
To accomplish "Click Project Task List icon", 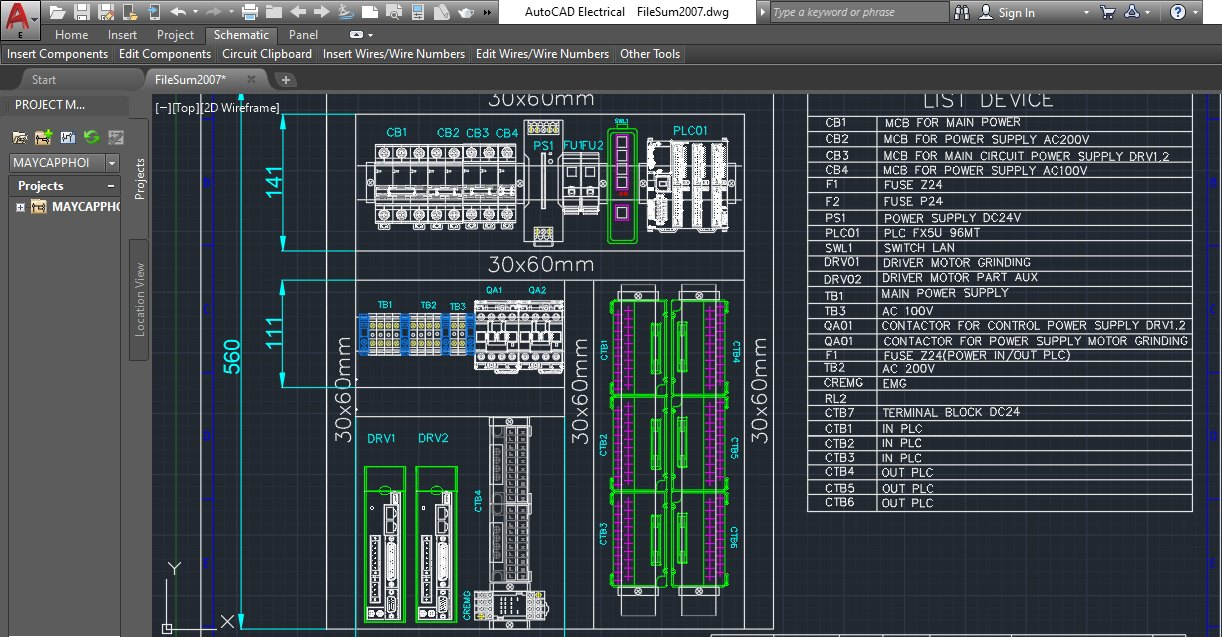I will (x=68, y=137).
